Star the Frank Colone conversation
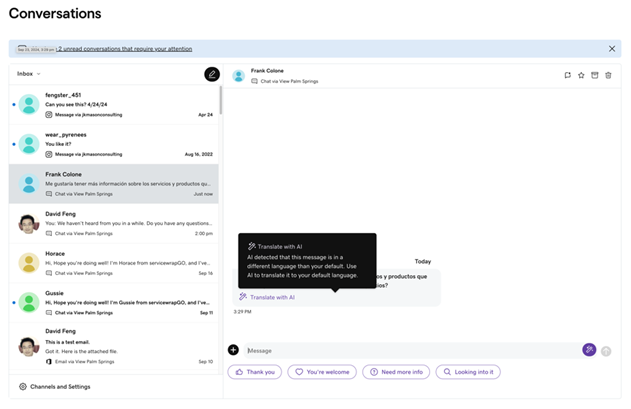The height and width of the screenshot is (409, 631). (x=581, y=75)
